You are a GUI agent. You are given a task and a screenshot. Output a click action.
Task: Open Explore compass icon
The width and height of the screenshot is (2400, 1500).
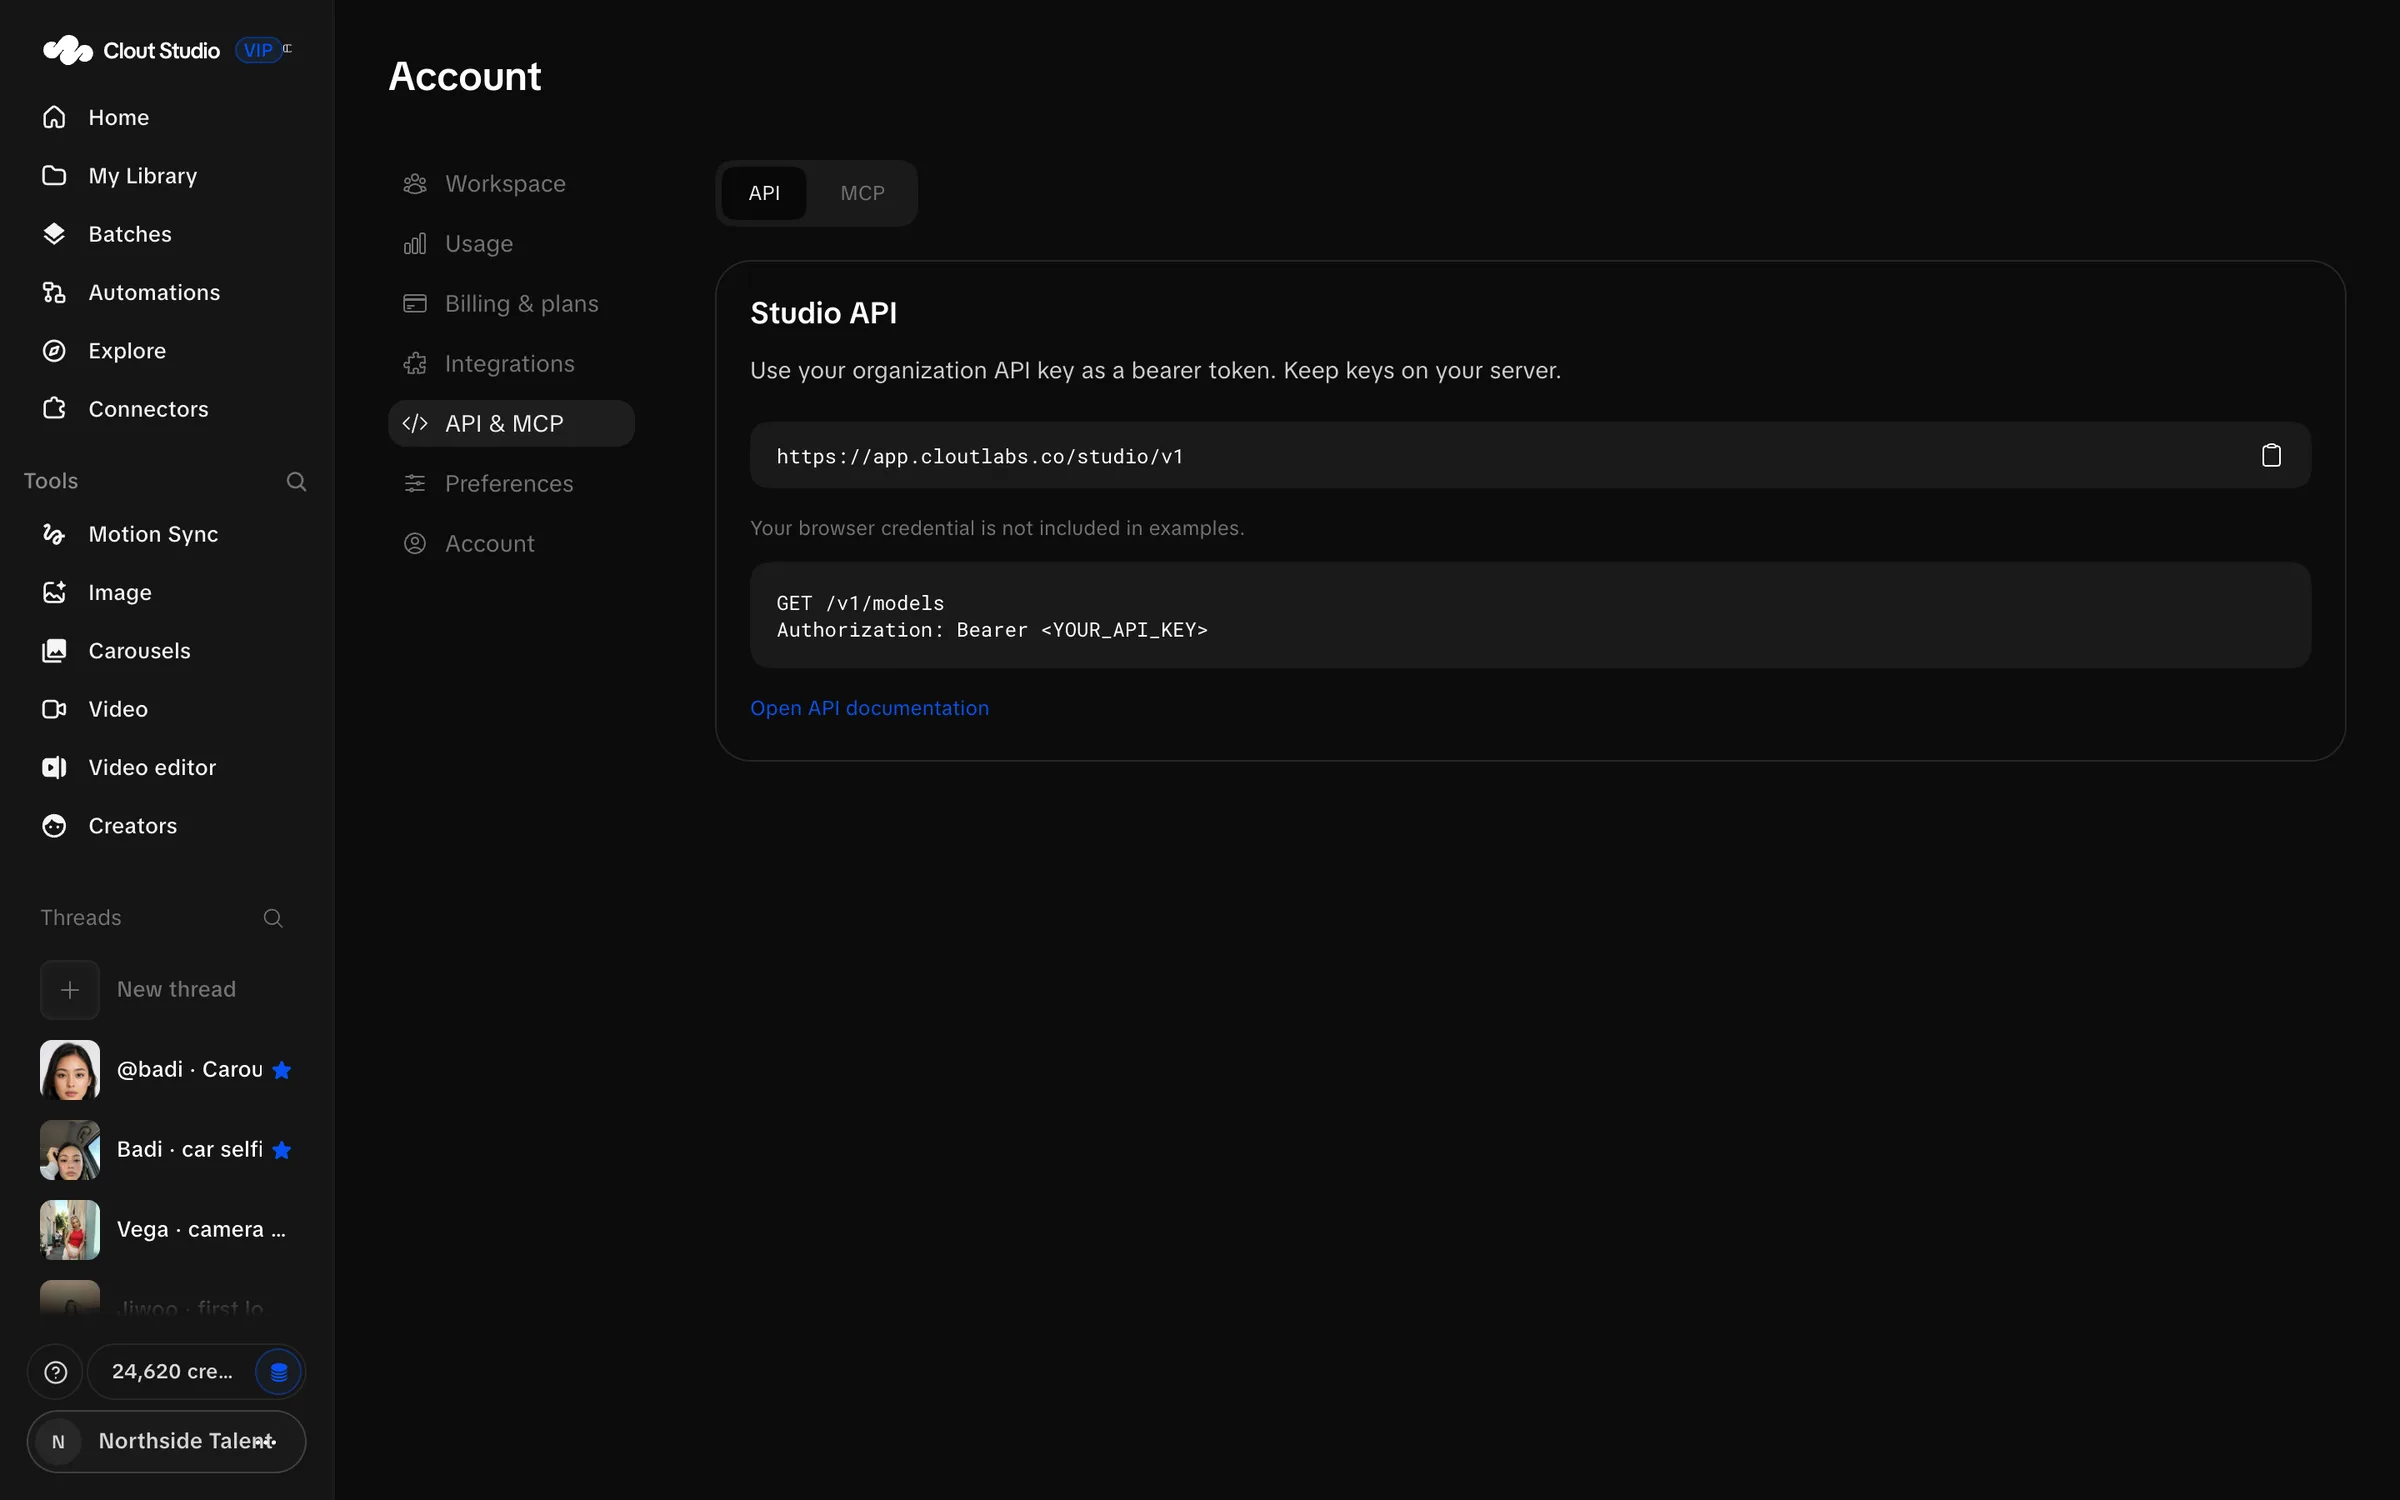[54, 350]
